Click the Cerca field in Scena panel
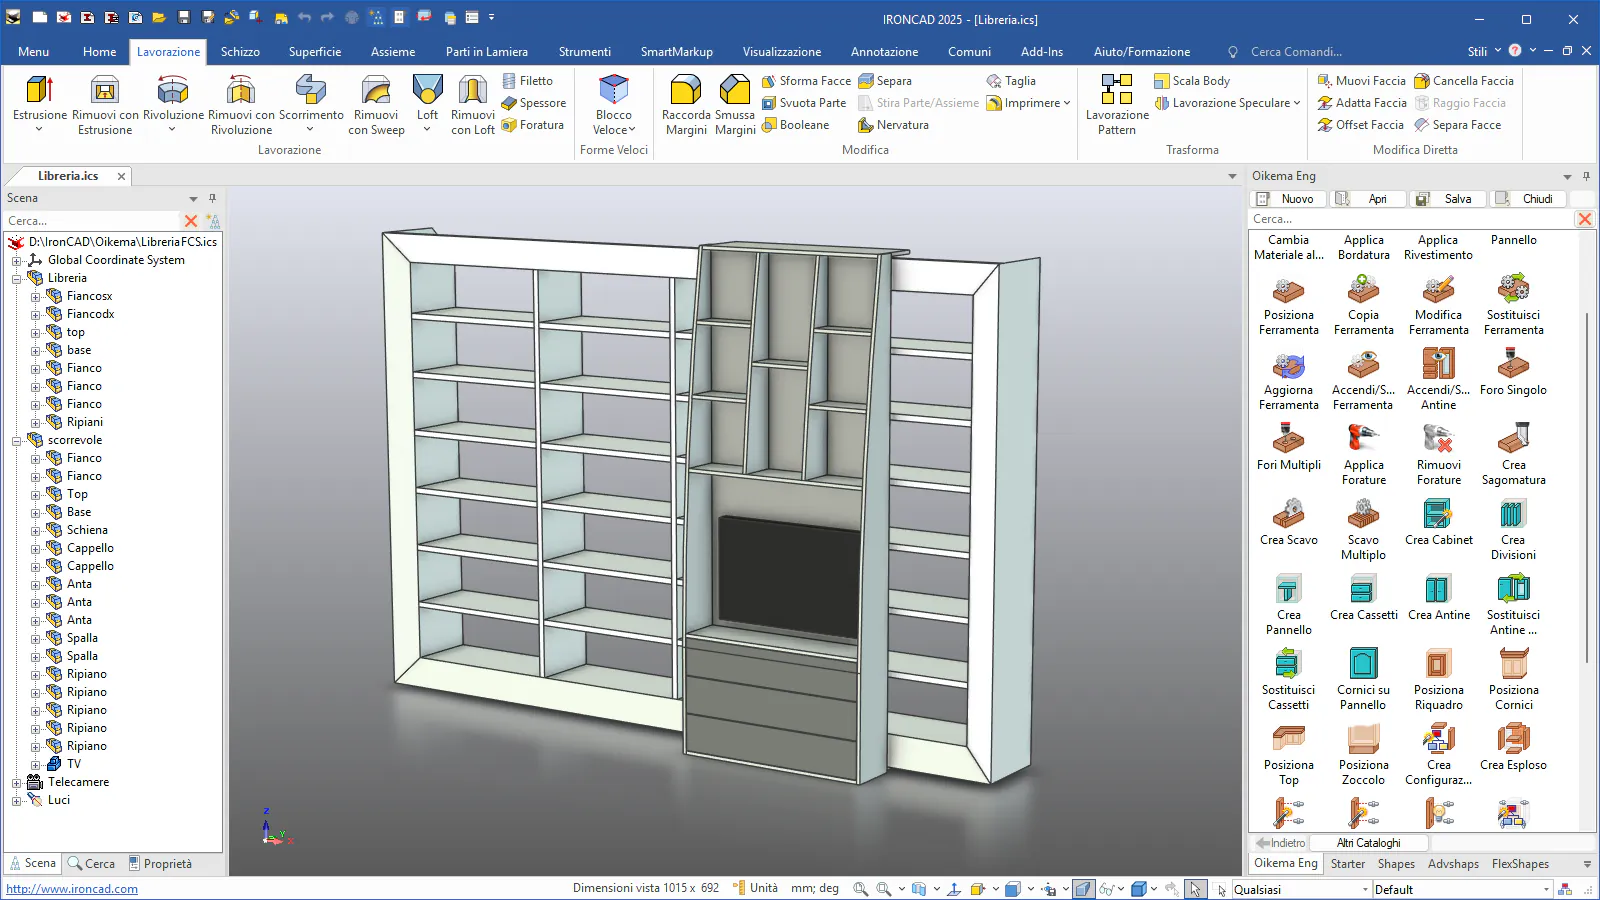The image size is (1600, 900). (90, 221)
